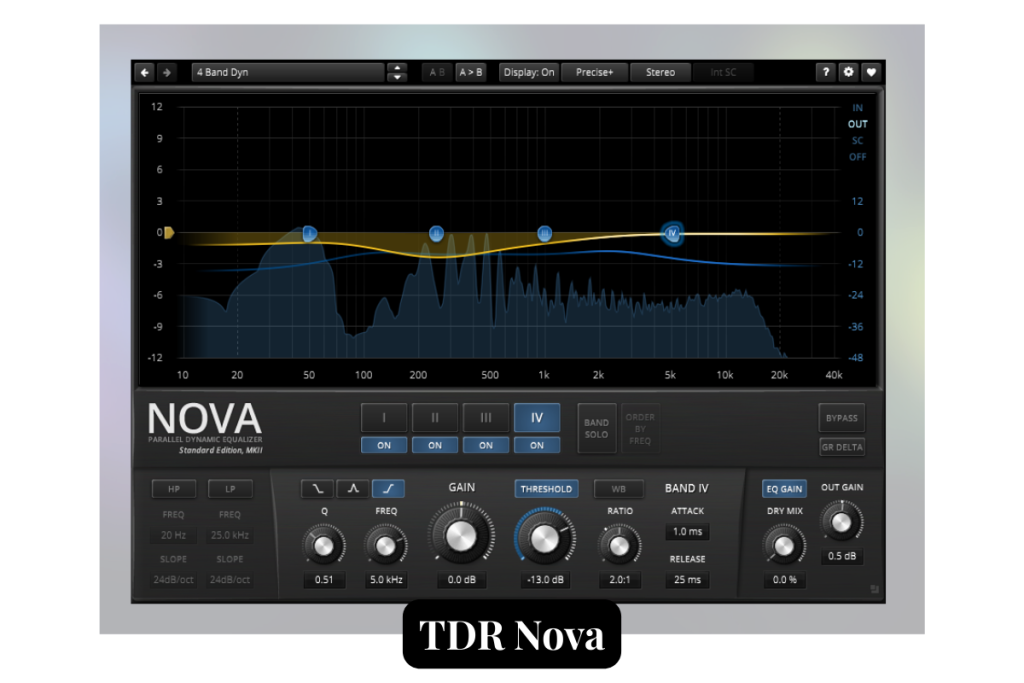Toggle the EQ GAIN button

(784, 488)
